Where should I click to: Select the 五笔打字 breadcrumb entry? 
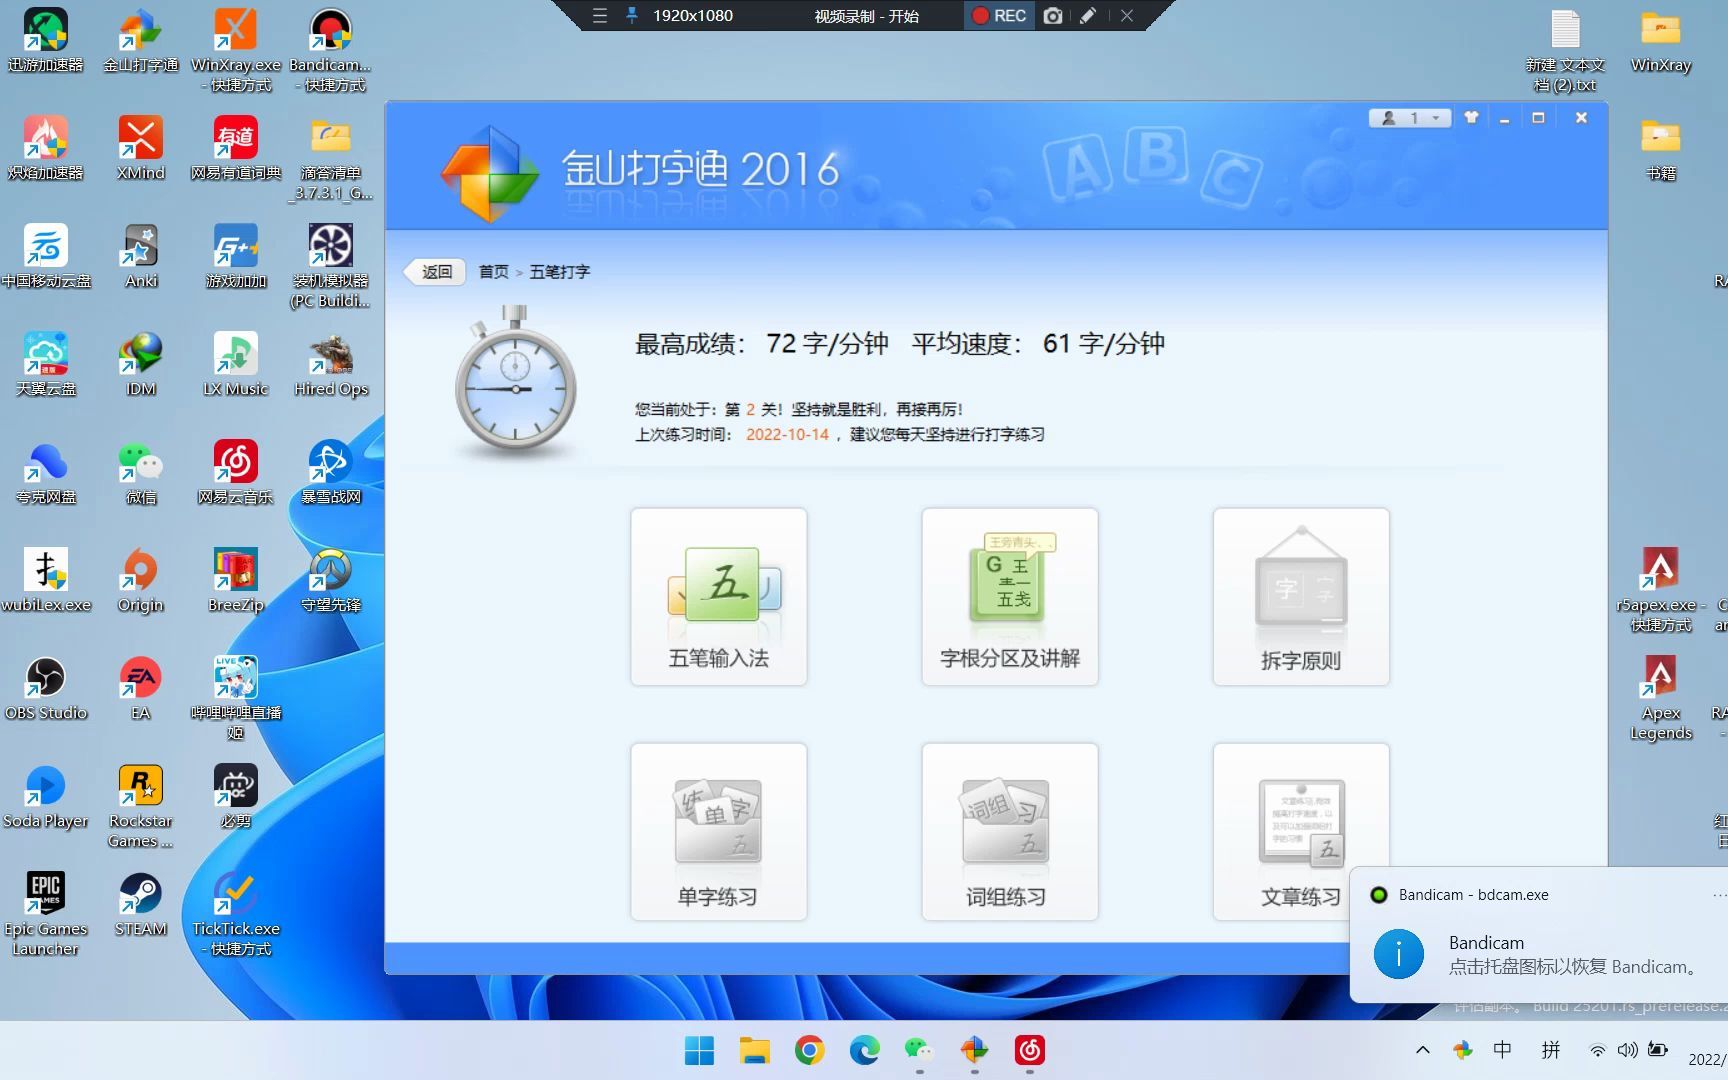[559, 271]
